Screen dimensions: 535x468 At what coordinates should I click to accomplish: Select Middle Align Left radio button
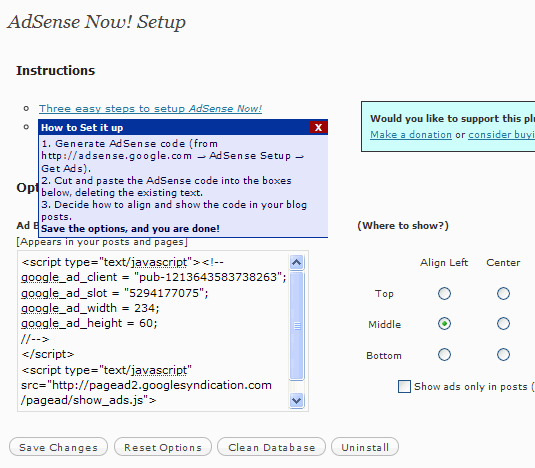[444, 323]
